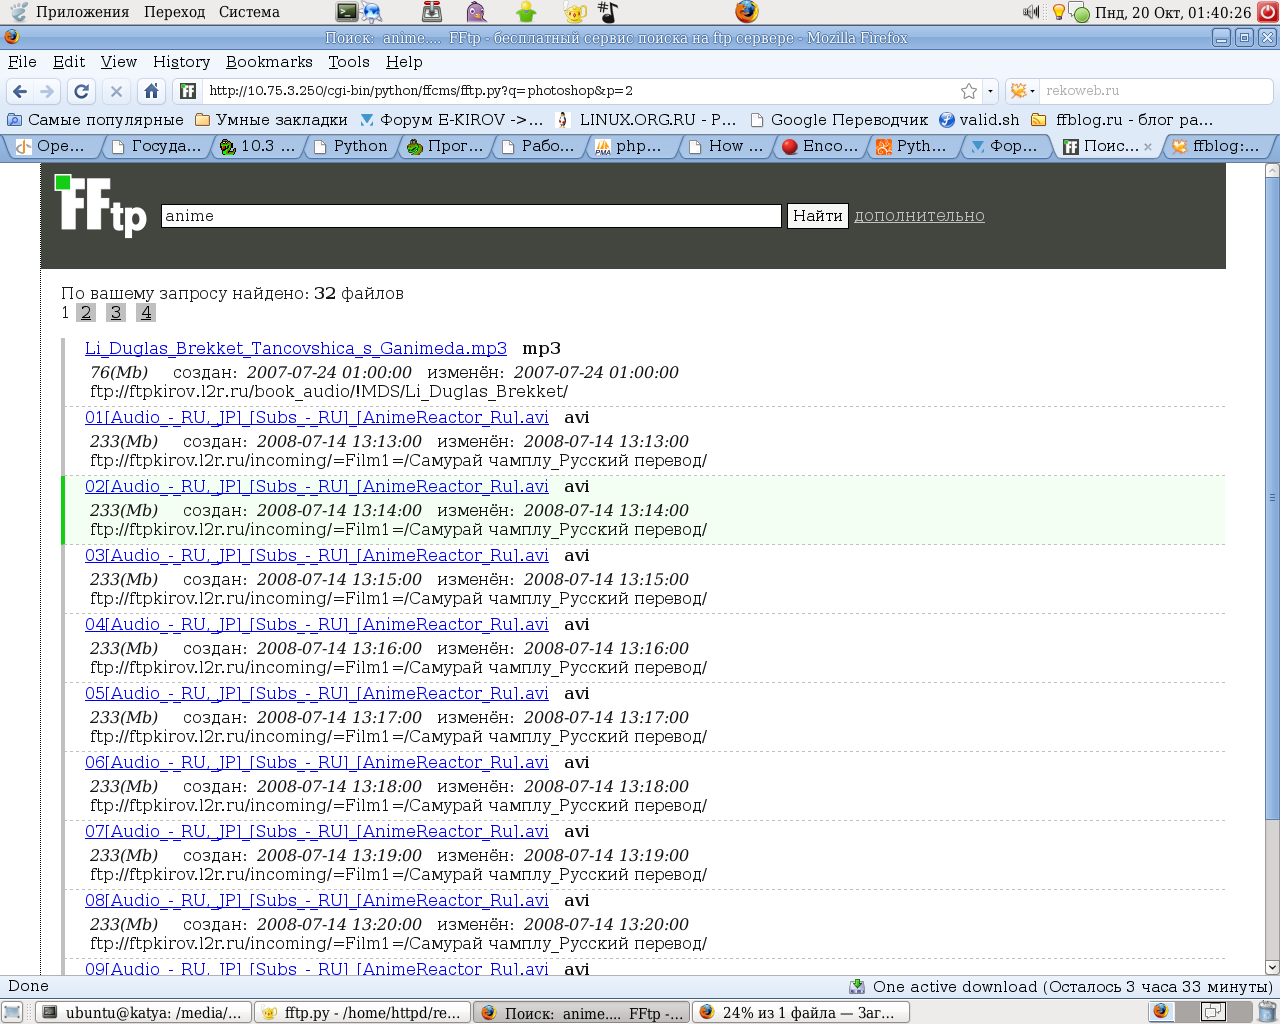This screenshot has width=1280, height=1024.
Task: Click the vertical scrollbar down arrow
Action: click(1272, 967)
